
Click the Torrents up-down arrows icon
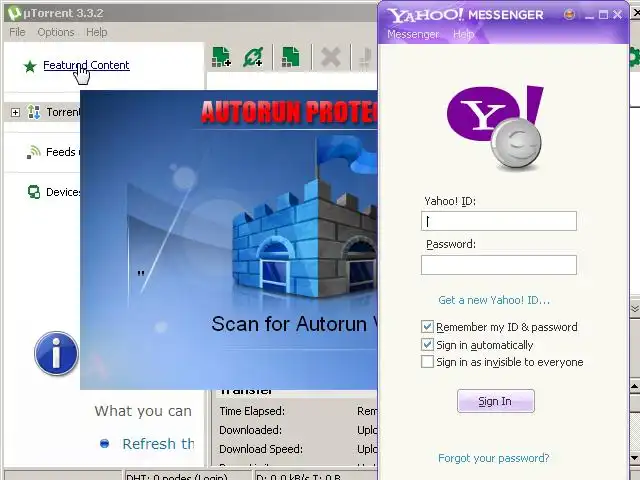click(x=33, y=112)
